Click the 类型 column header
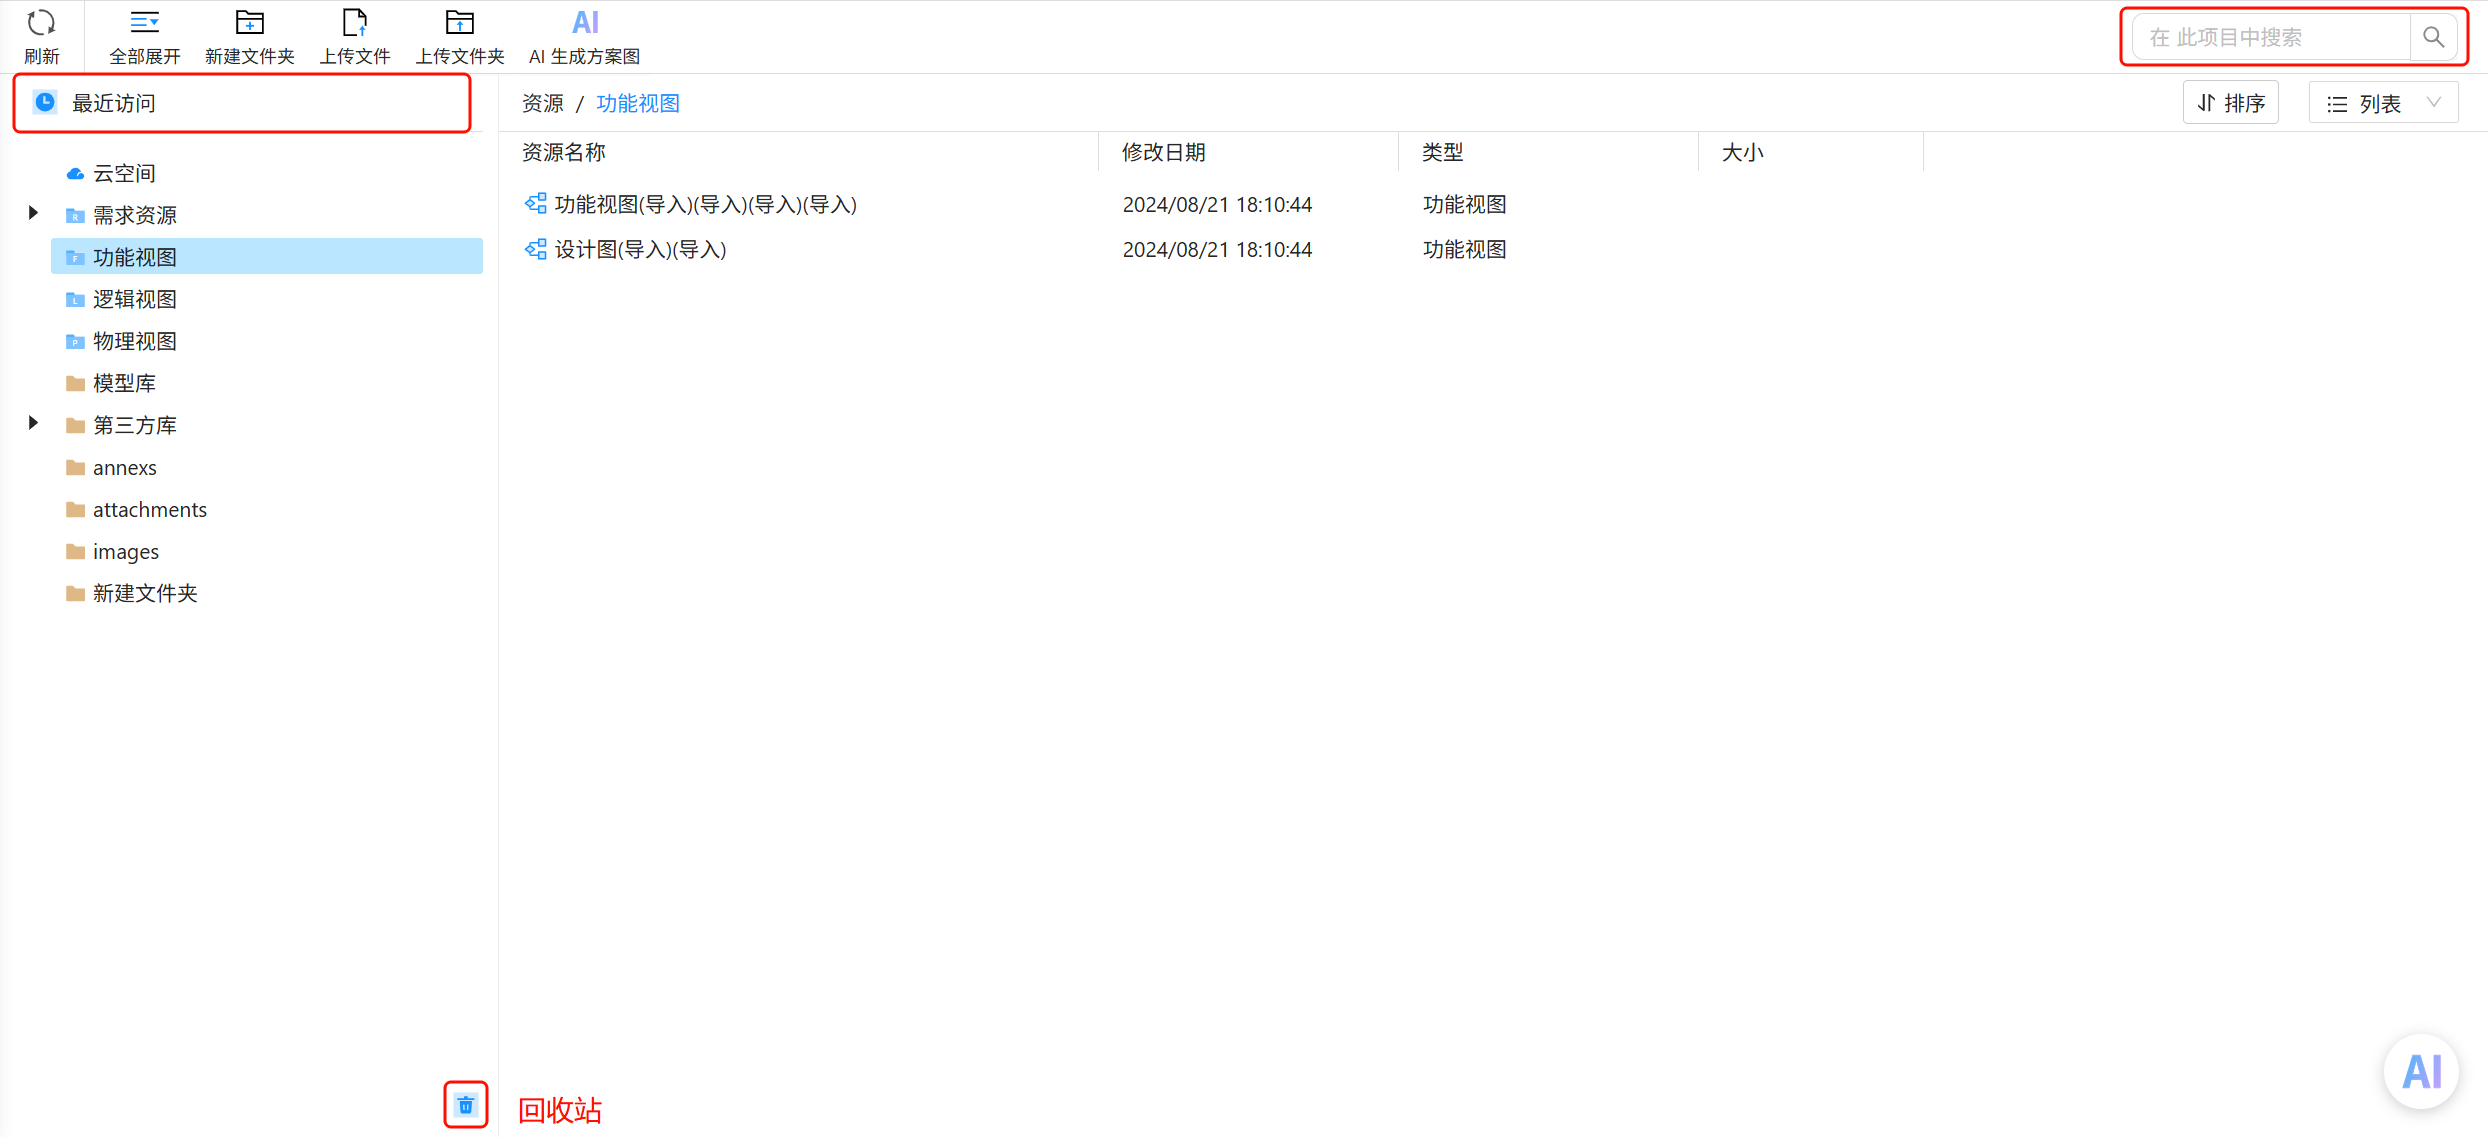Viewport: 2488px width, 1138px height. pyautogui.click(x=1442, y=152)
